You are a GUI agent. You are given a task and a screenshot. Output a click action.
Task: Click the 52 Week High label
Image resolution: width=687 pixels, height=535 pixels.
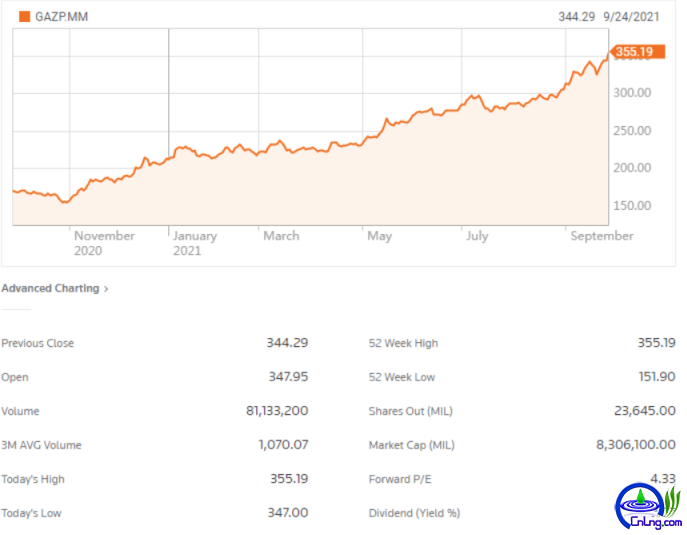click(403, 343)
